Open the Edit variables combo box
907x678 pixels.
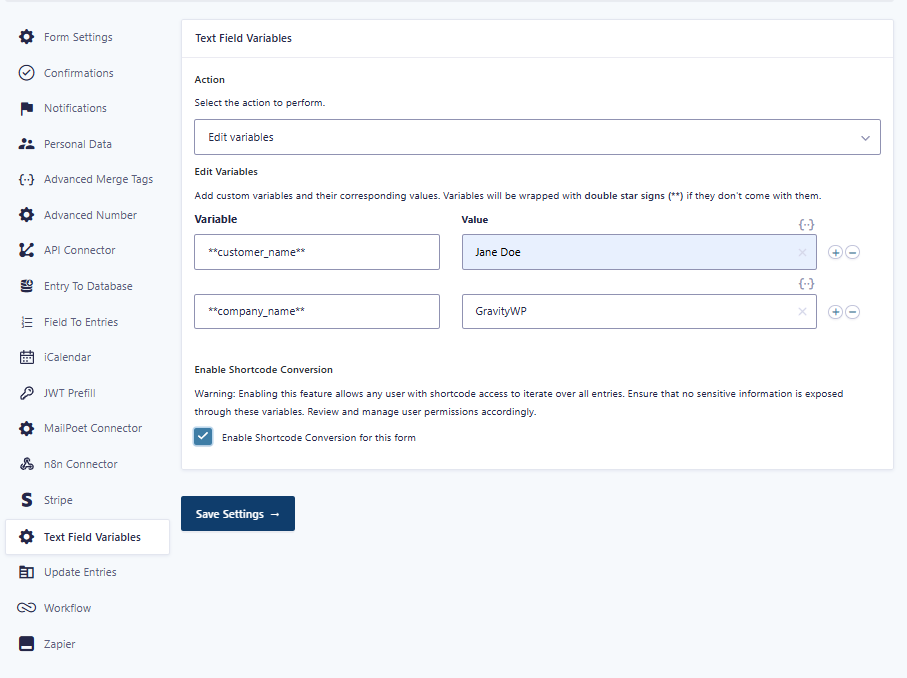point(536,137)
